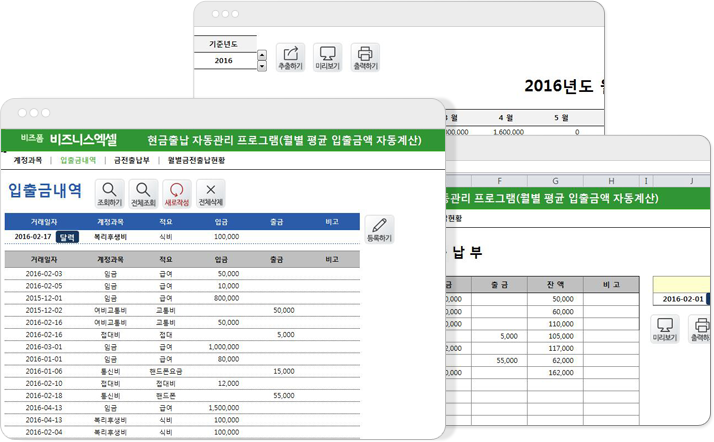Click the 5월 column header in back window
Screen dimensions: 714x442
pyautogui.click(x=561, y=118)
